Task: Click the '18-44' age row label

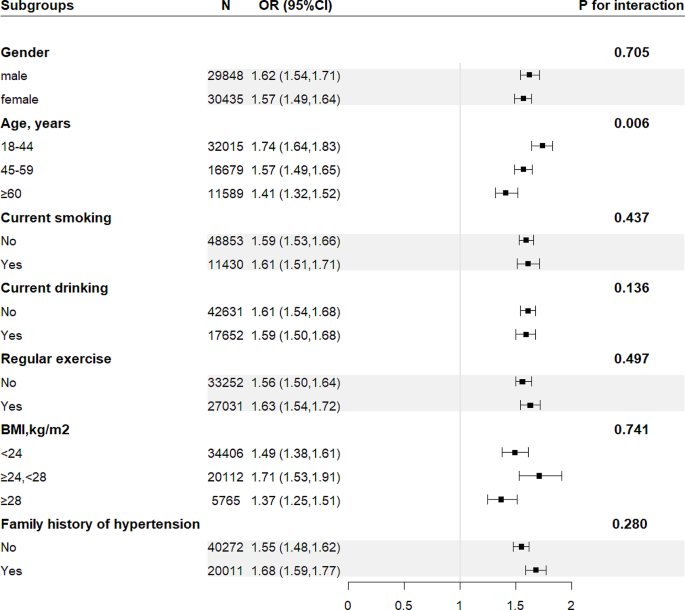Action: (17, 147)
